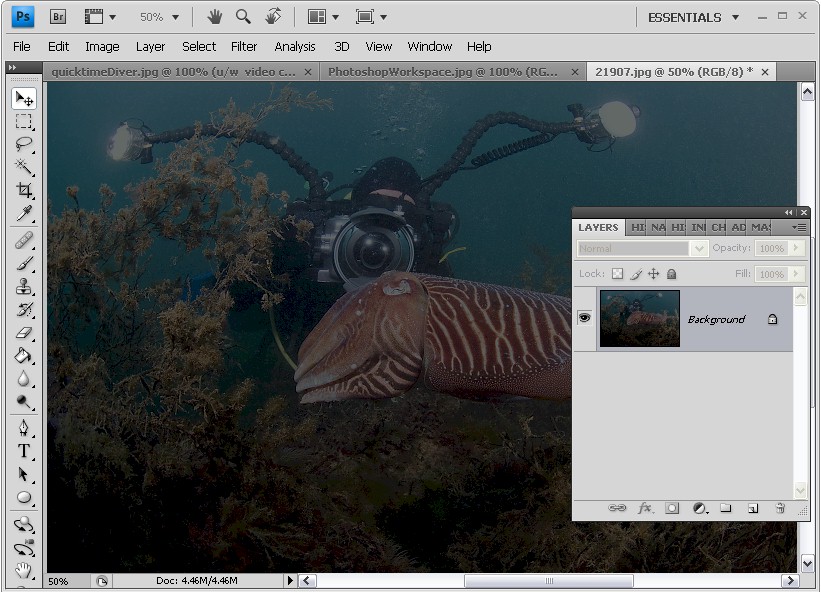Click the Background layer thumbnail
This screenshot has width=821, height=592.
pyautogui.click(x=640, y=317)
